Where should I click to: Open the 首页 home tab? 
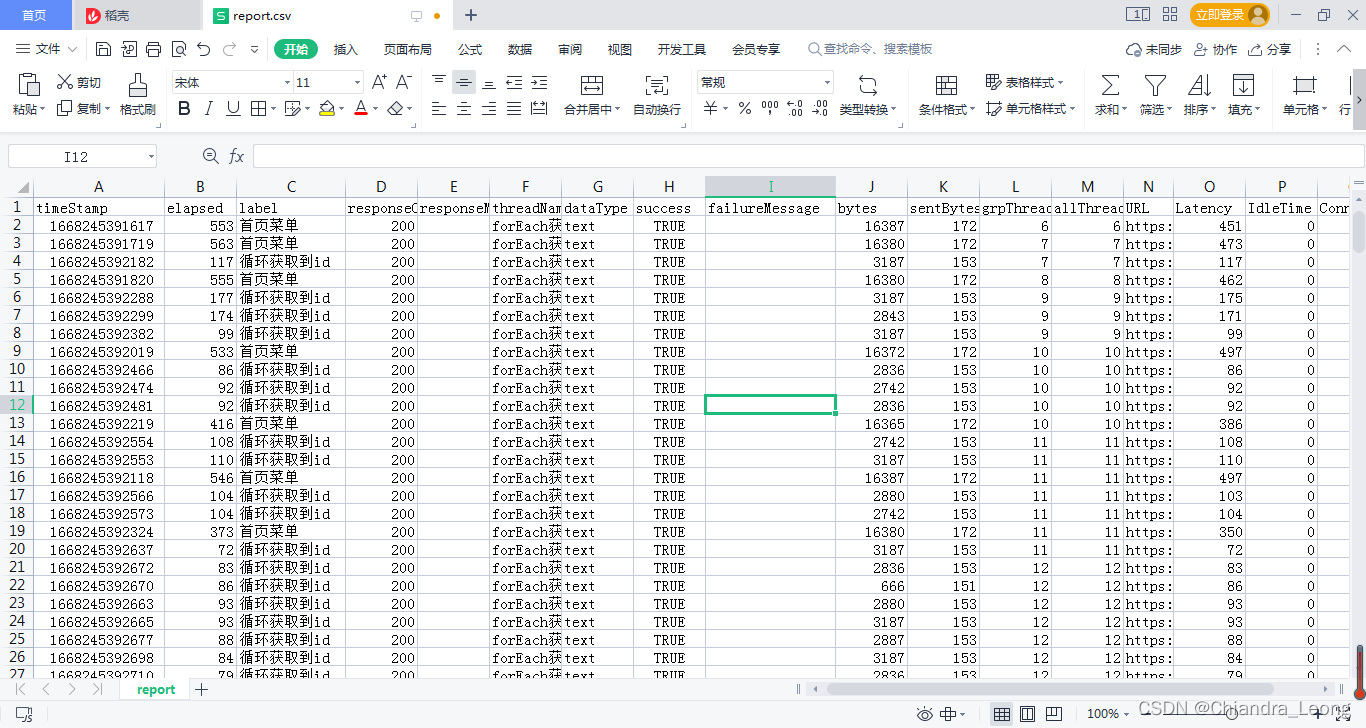35,15
